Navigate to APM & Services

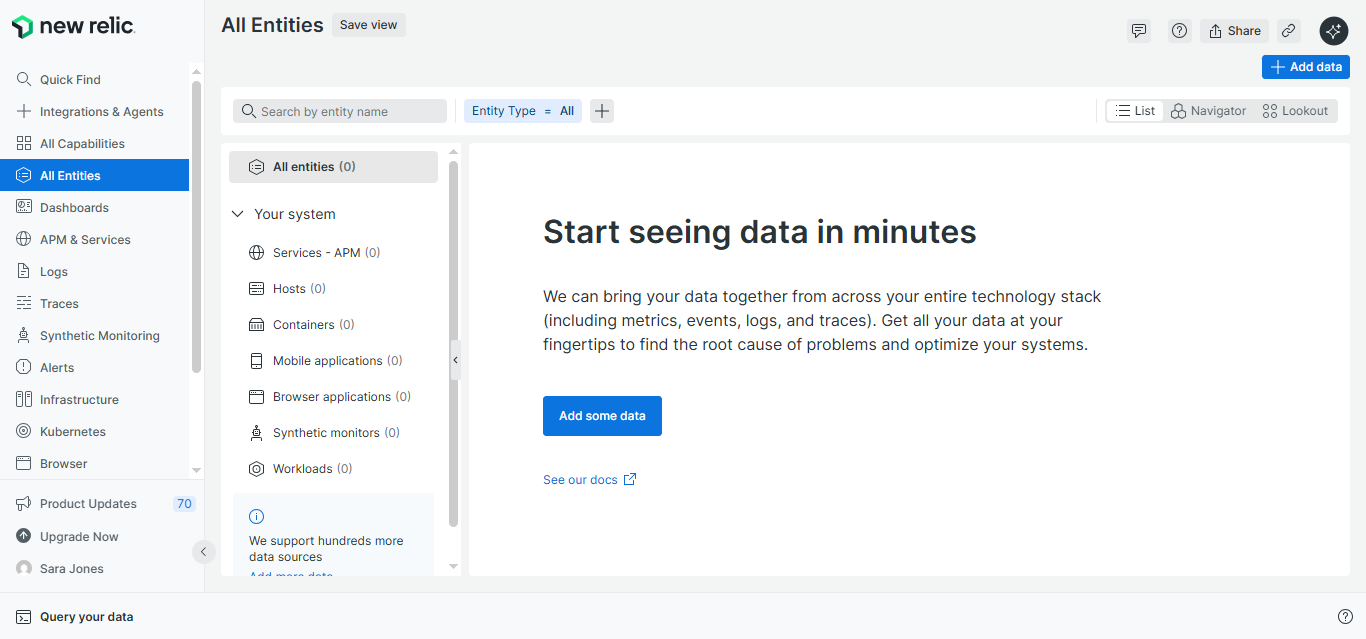[x=94, y=240]
